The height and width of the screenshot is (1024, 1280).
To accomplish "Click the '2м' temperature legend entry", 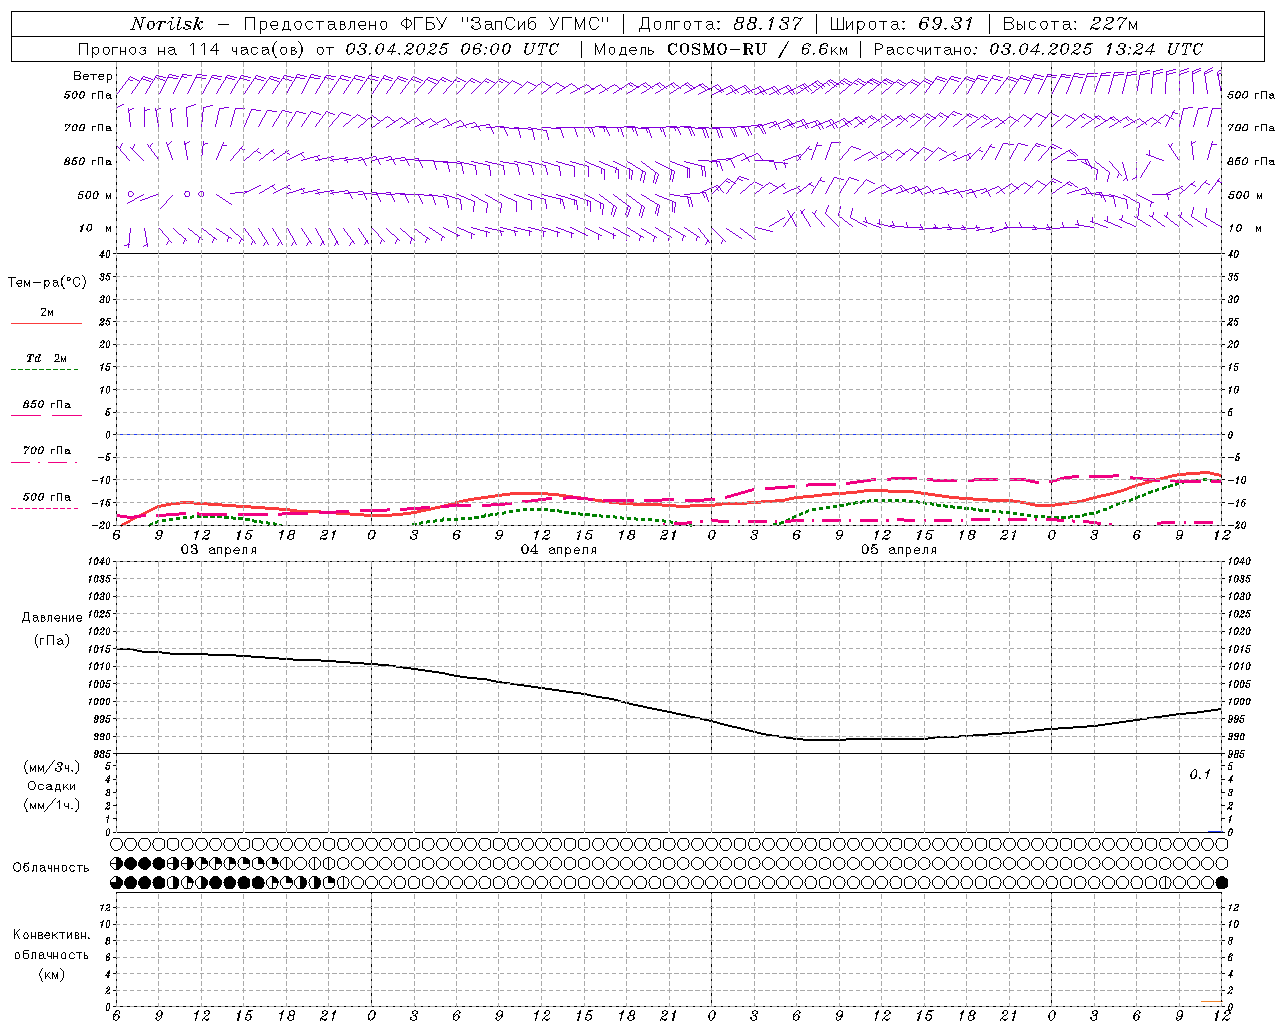I will click(x=47, y=312).
